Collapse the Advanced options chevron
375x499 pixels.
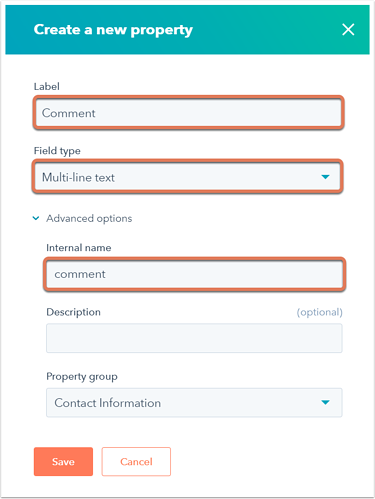[x=36, y=218]
